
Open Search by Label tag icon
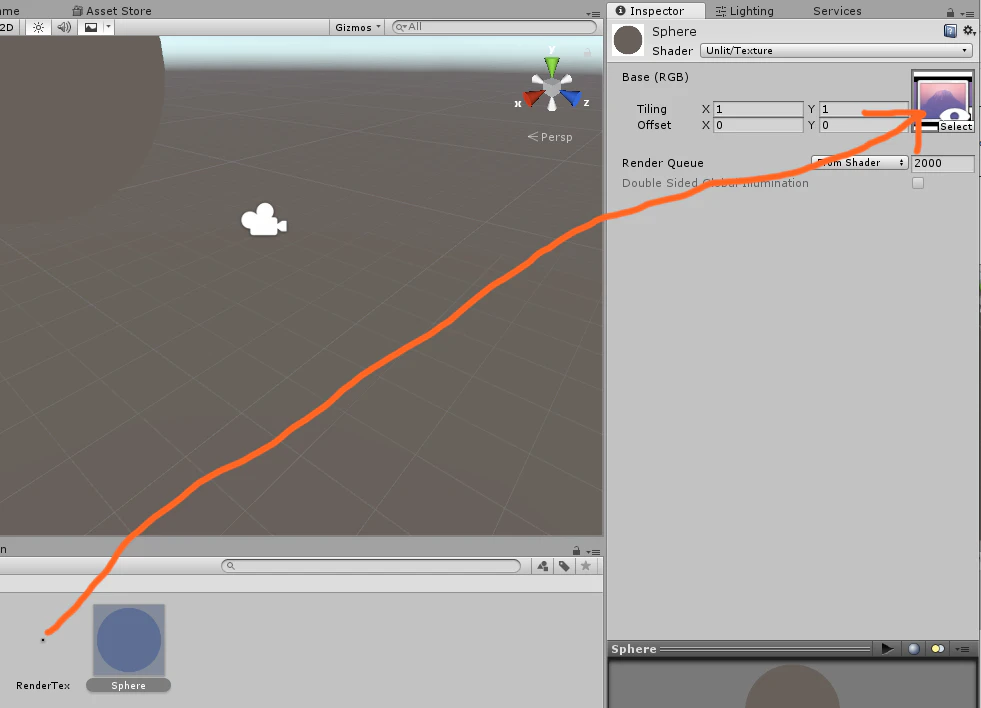tap(564, 566)
